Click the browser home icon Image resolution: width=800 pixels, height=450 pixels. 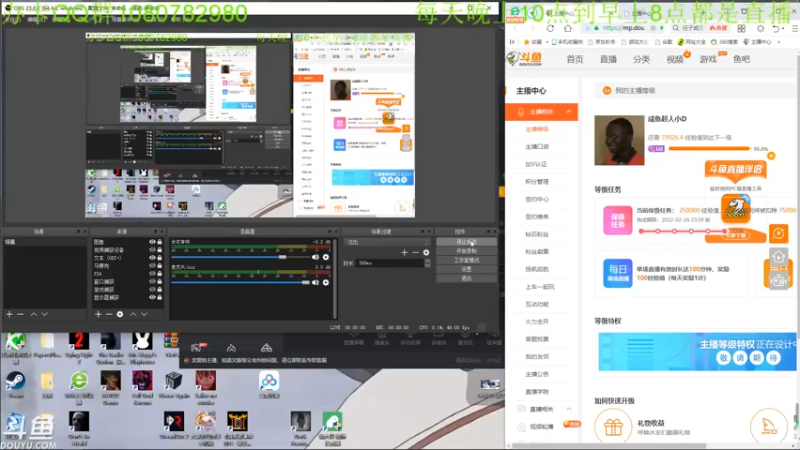click(567, 28)
